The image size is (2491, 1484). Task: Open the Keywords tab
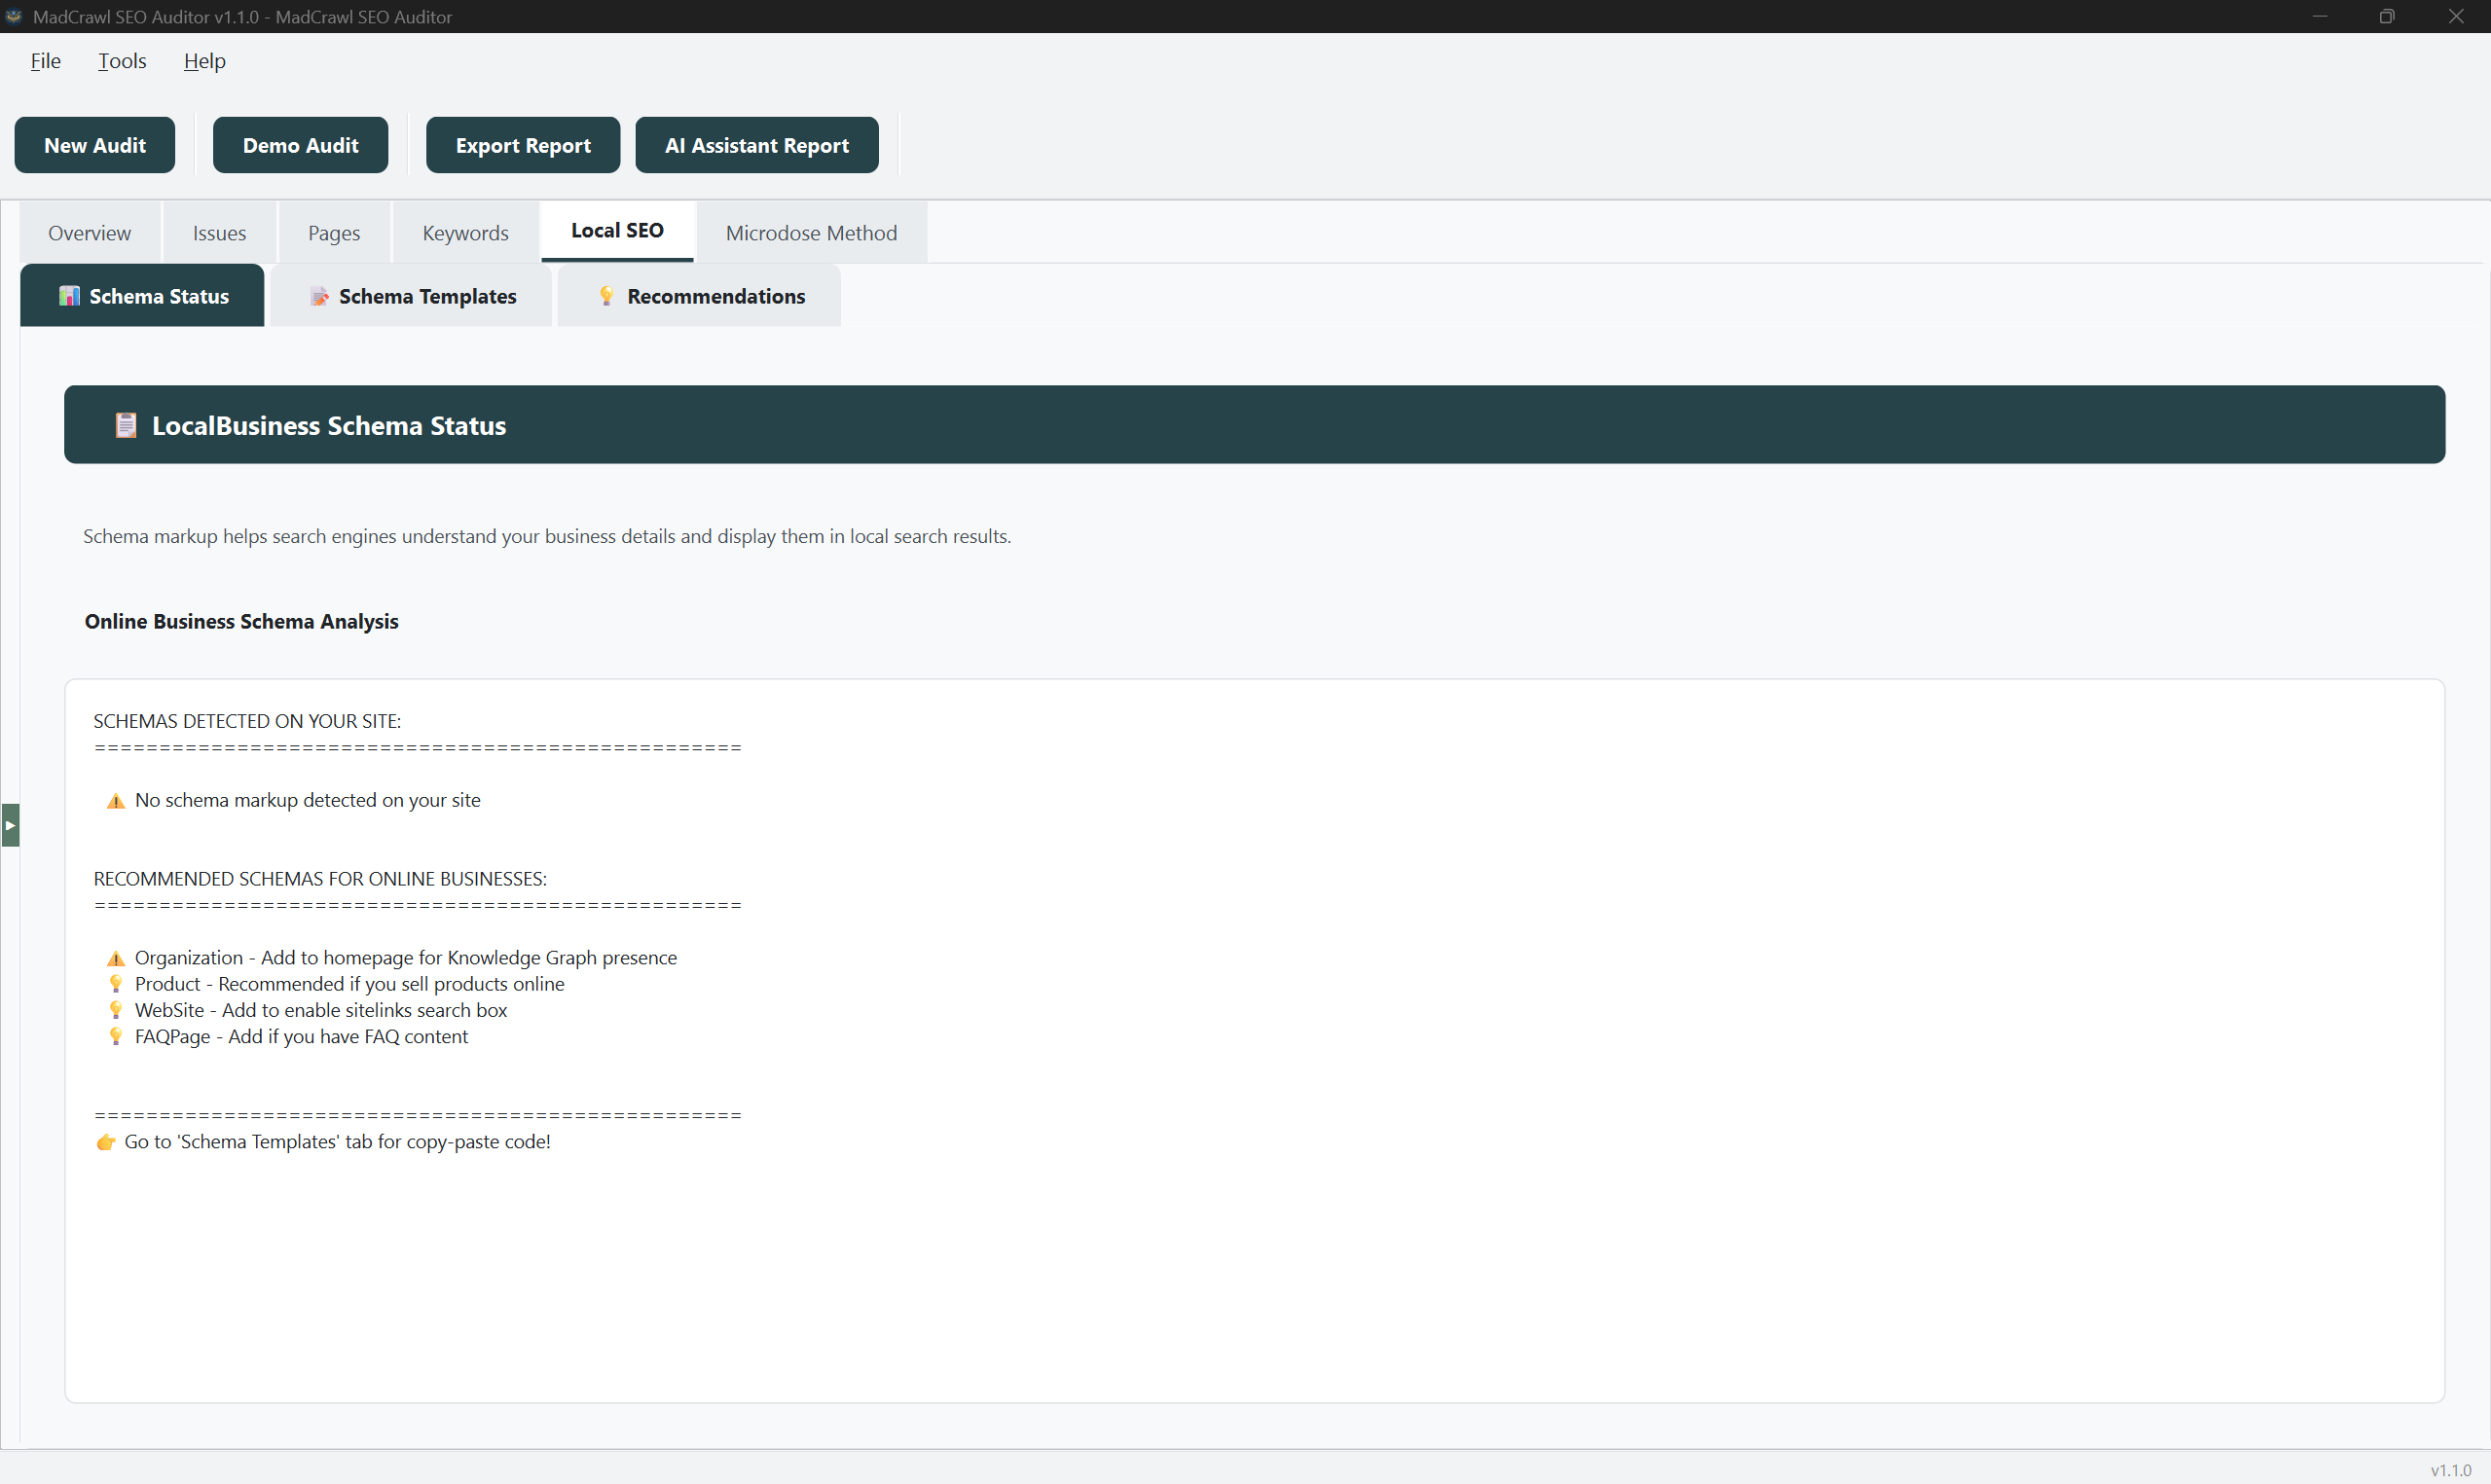[465, 233]
